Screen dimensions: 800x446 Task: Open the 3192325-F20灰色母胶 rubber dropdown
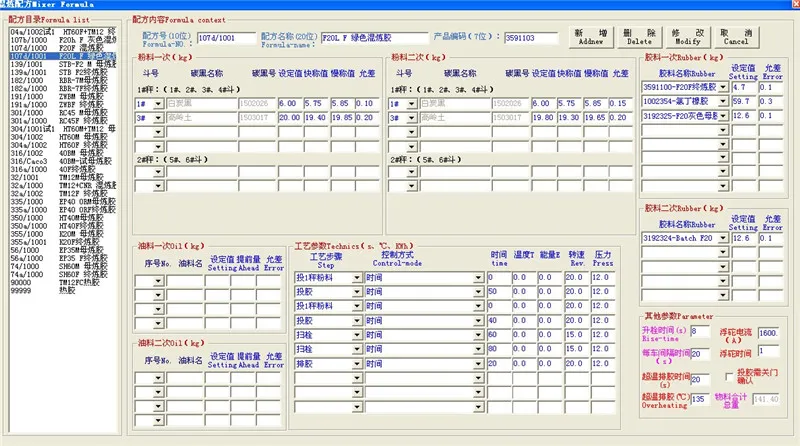(x=722, y=116)
